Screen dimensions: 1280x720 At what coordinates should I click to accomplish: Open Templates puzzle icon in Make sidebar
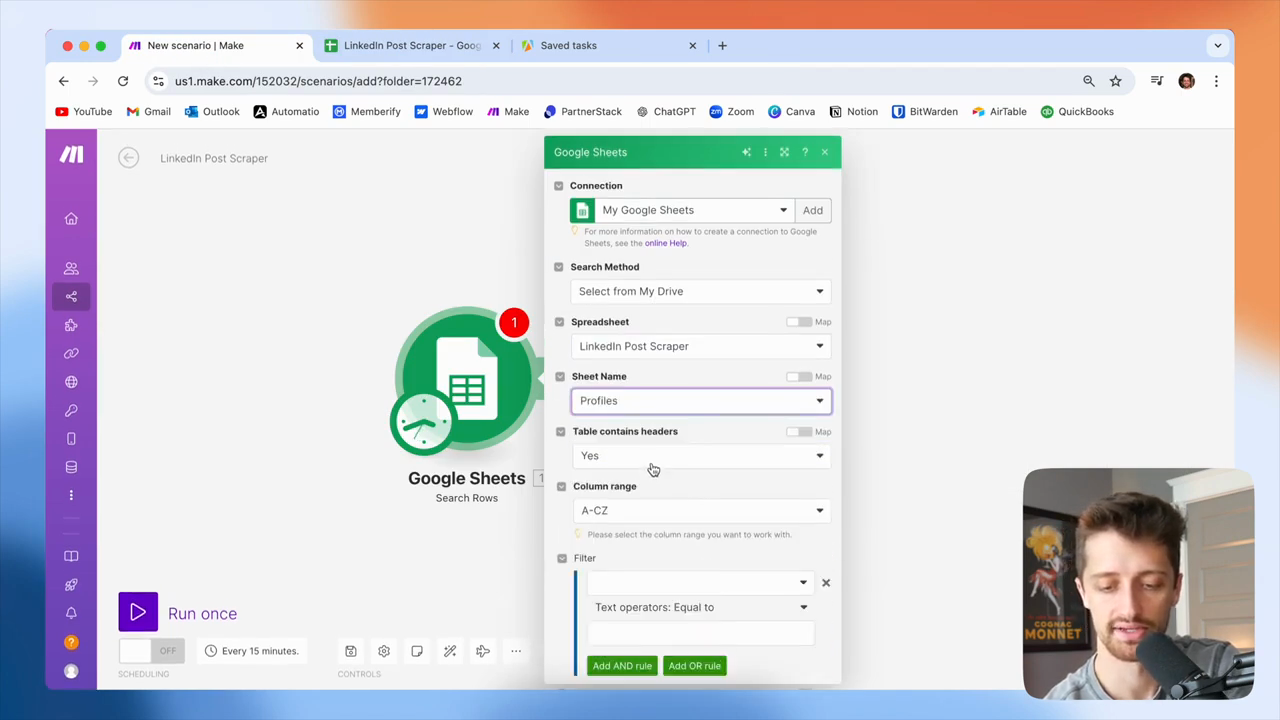71,325
